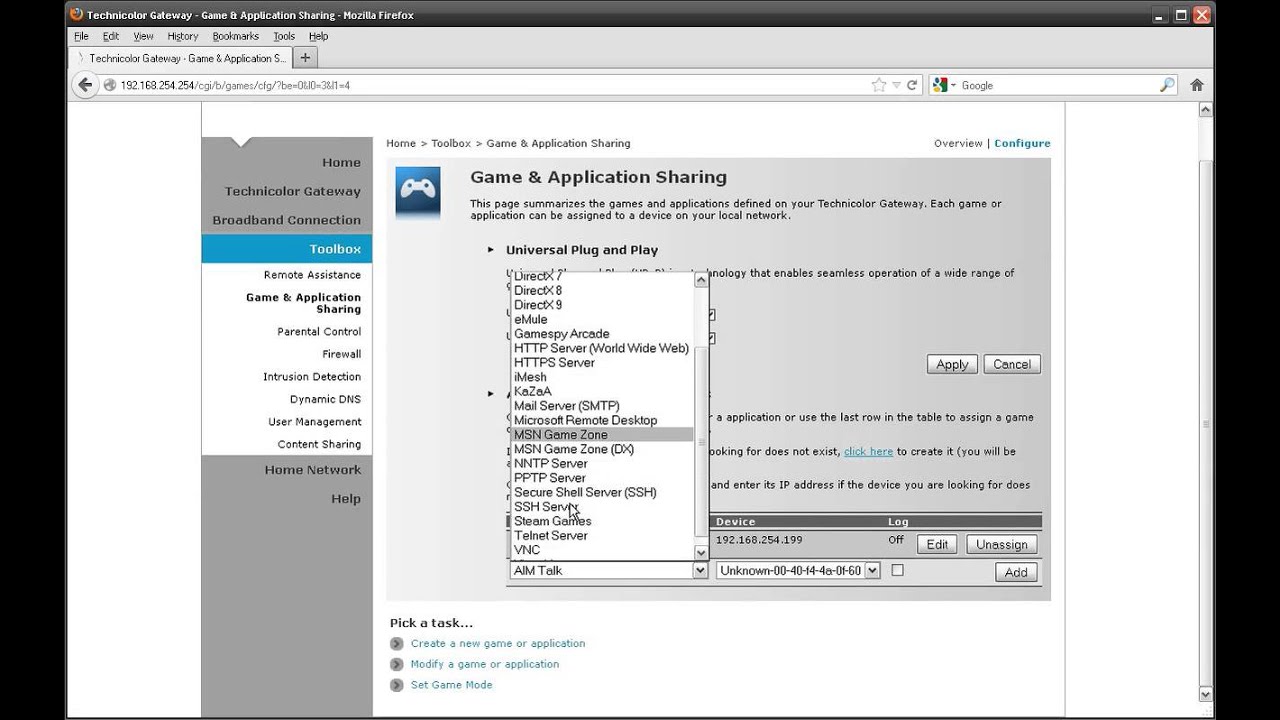Go to Toolbox in the breadcrumb
This screenshot has height=720, width=1280.
click(451, 143)
